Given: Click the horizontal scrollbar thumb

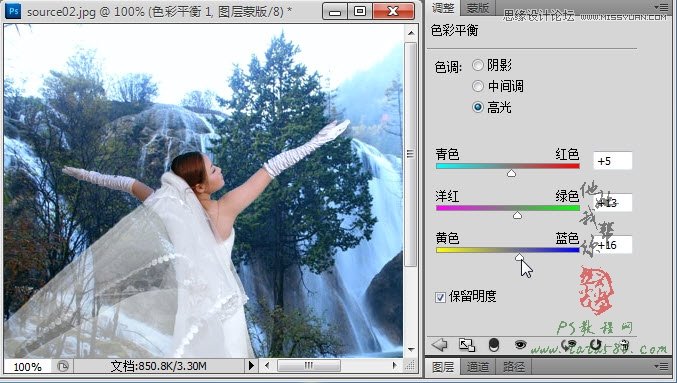Looking at the screenshot, I should (x=309, y=366).
